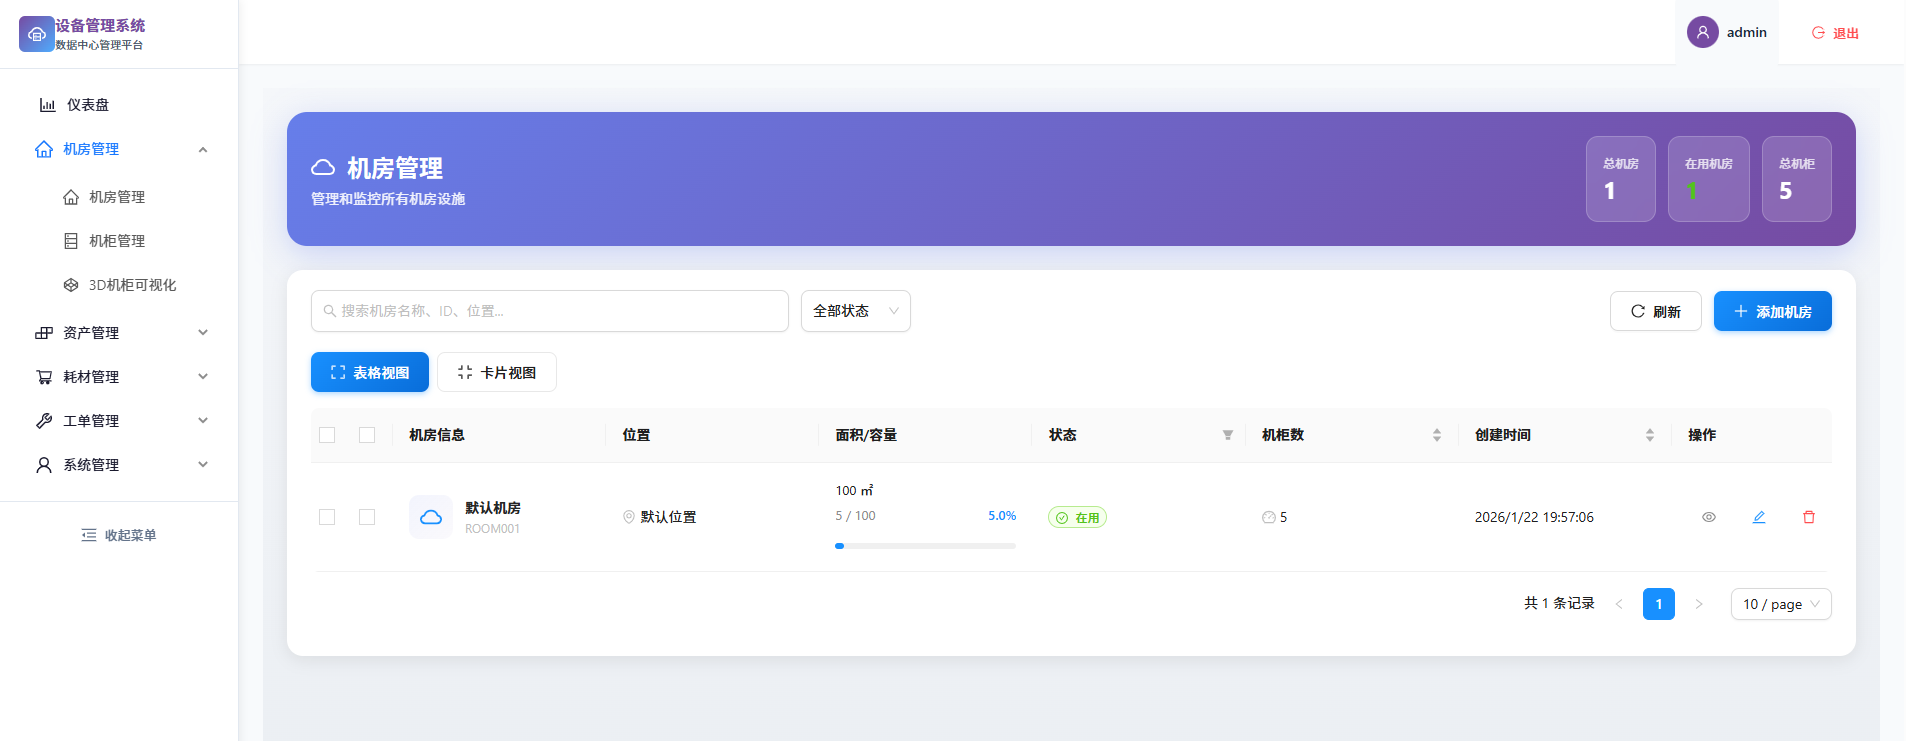This screenshot has width=1906, height=741.
Task: Click the 总机柜 stat card
Action: pyautogui.click(x=1797, y=179)
